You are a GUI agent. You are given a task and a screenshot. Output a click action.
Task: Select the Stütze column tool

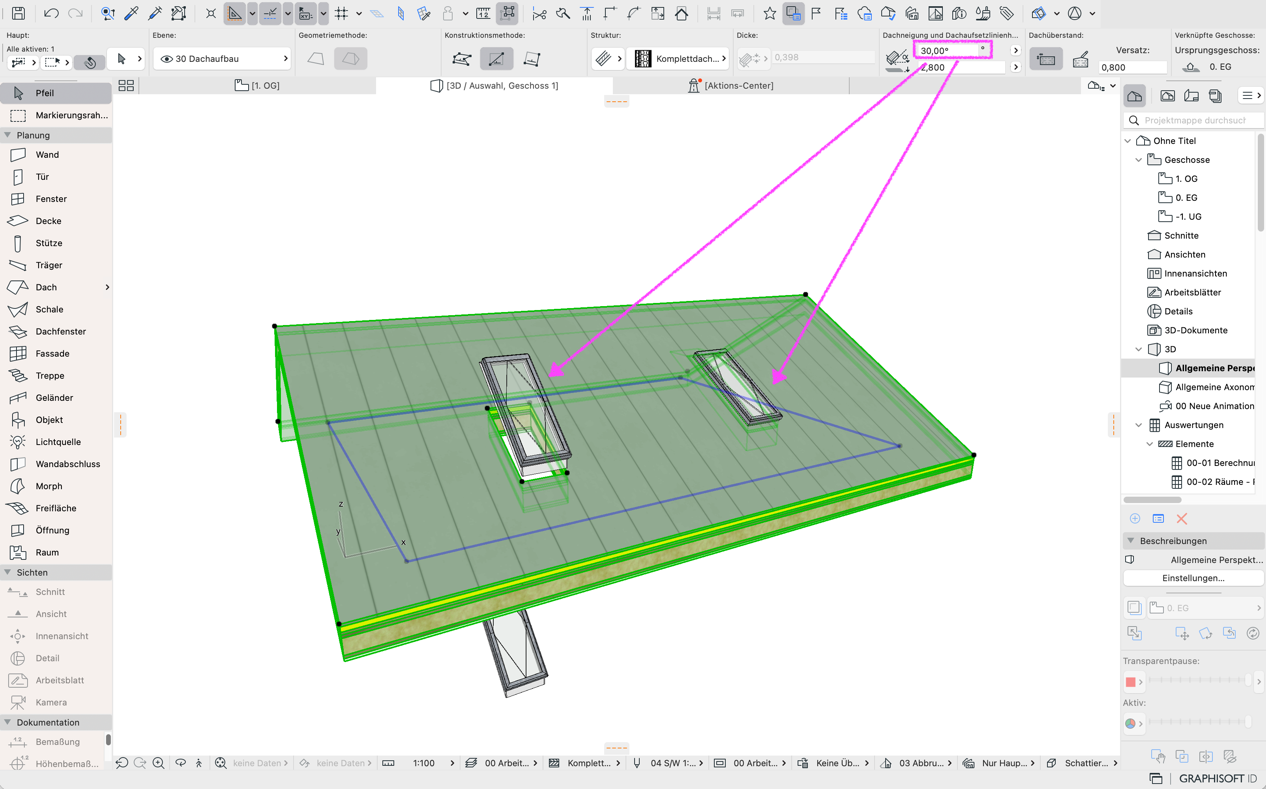[56, 243]
